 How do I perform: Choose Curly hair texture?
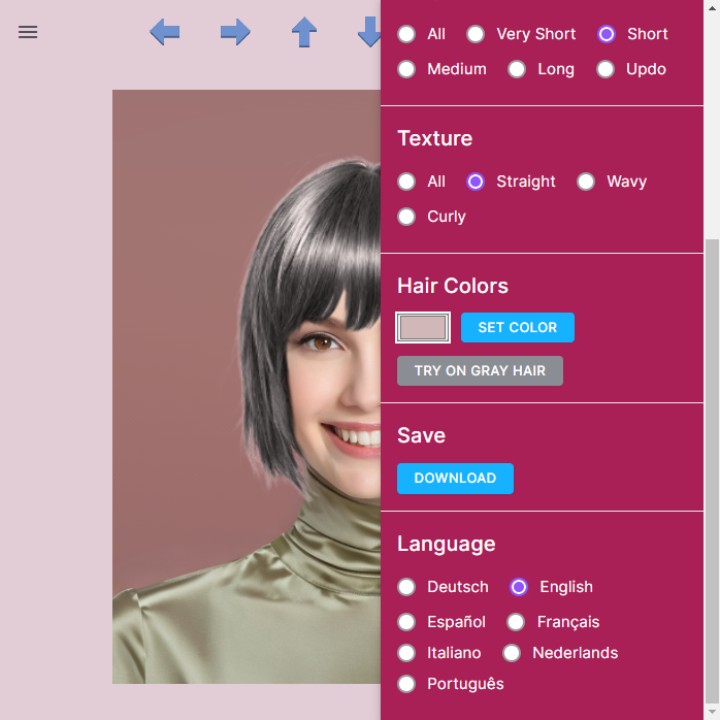[407, 216]
